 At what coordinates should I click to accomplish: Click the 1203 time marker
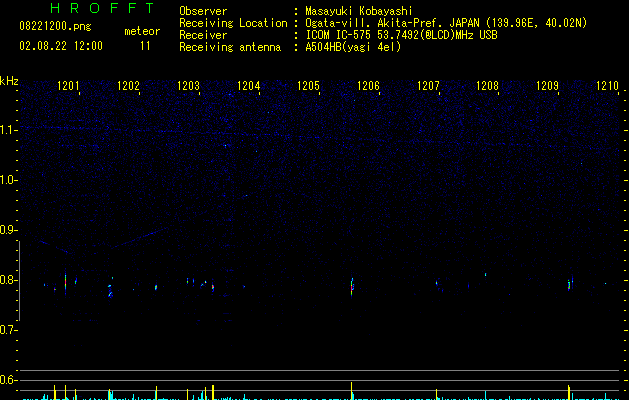(188, 85)
